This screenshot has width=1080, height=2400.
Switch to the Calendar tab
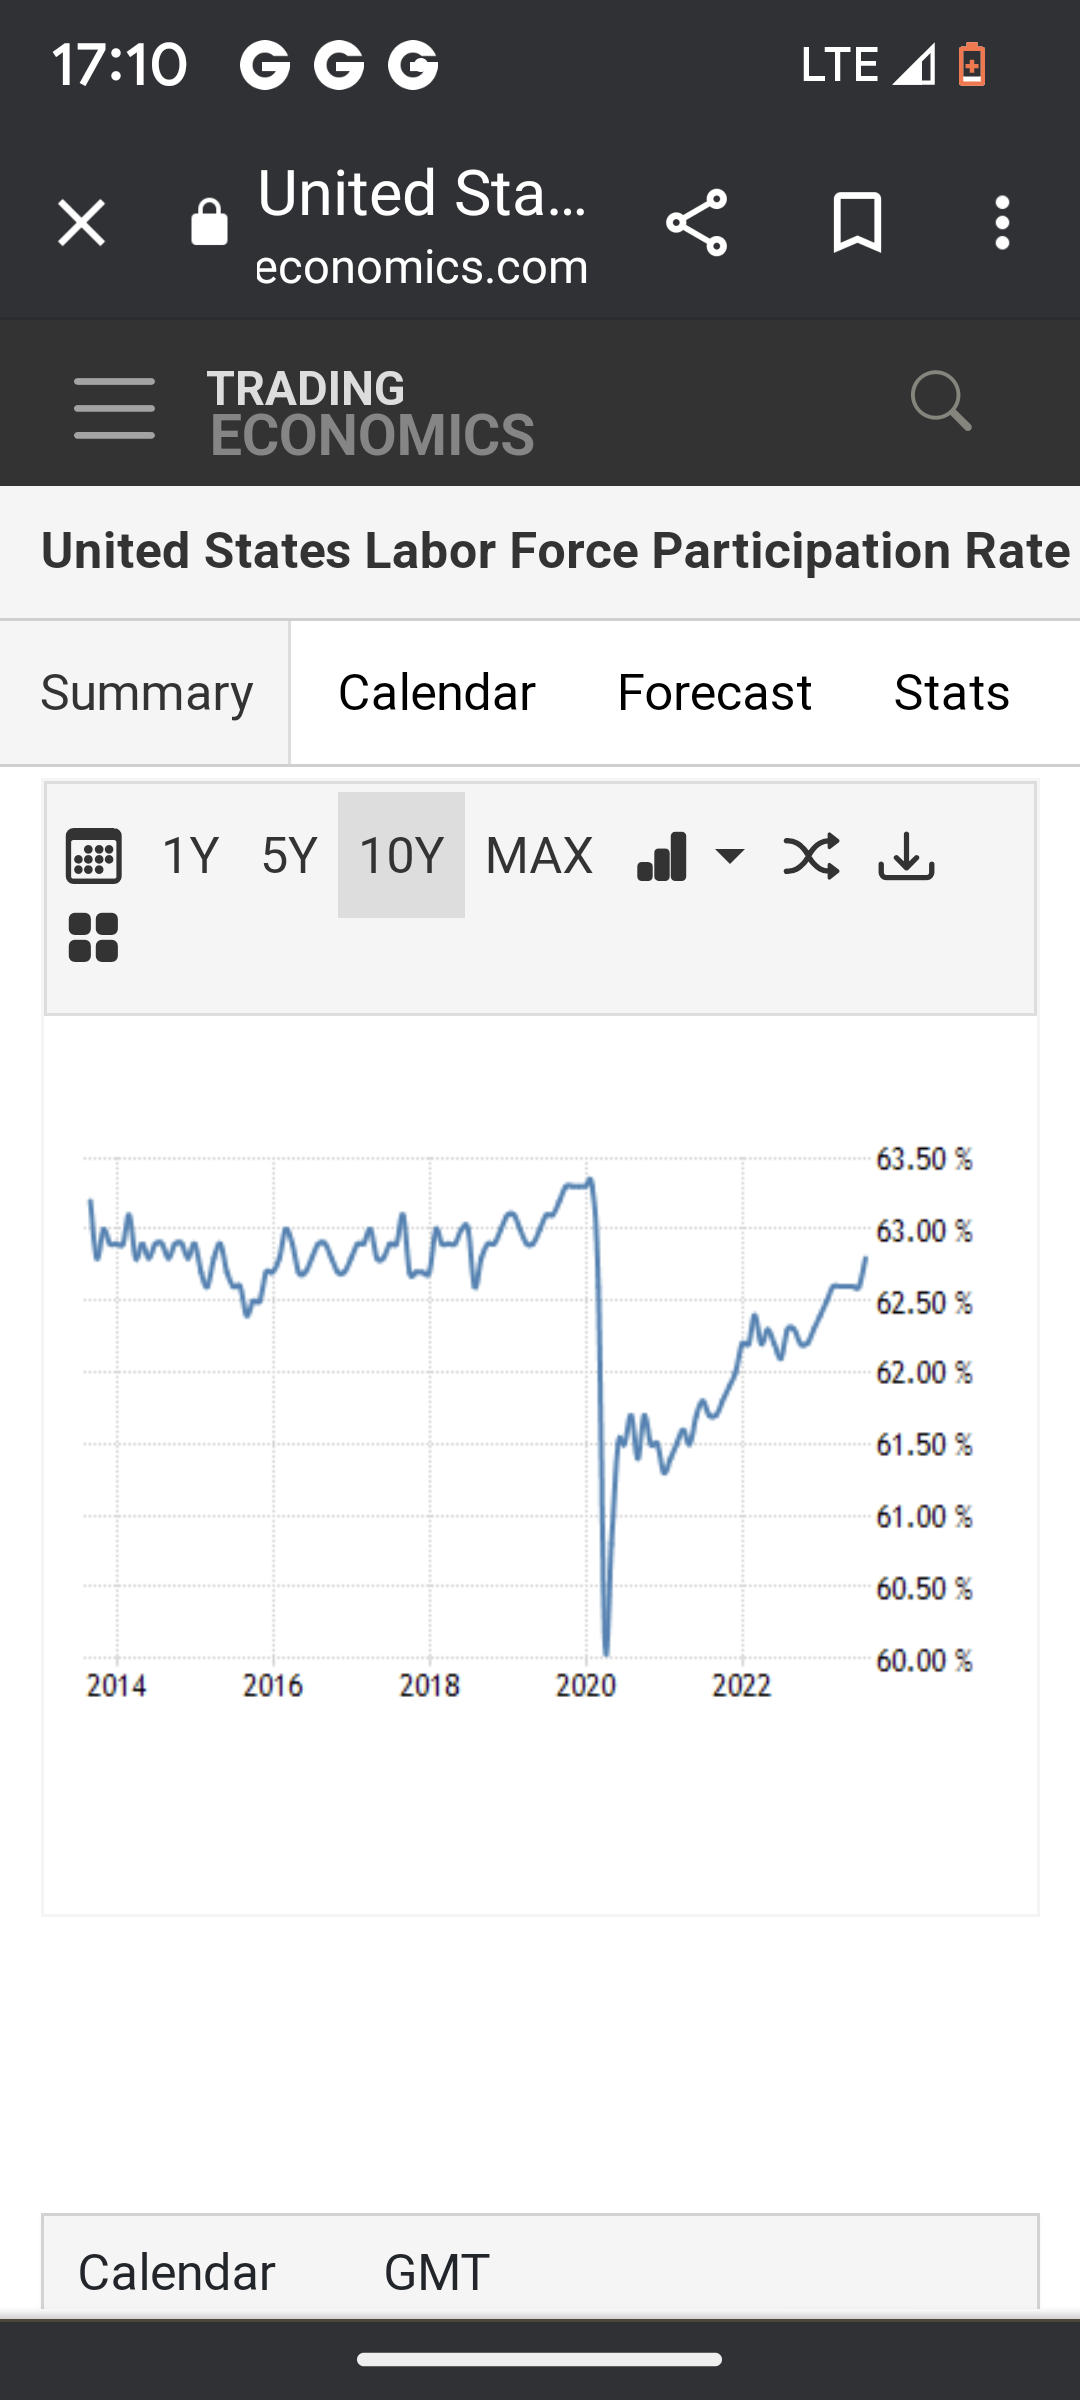pos(437,692)
